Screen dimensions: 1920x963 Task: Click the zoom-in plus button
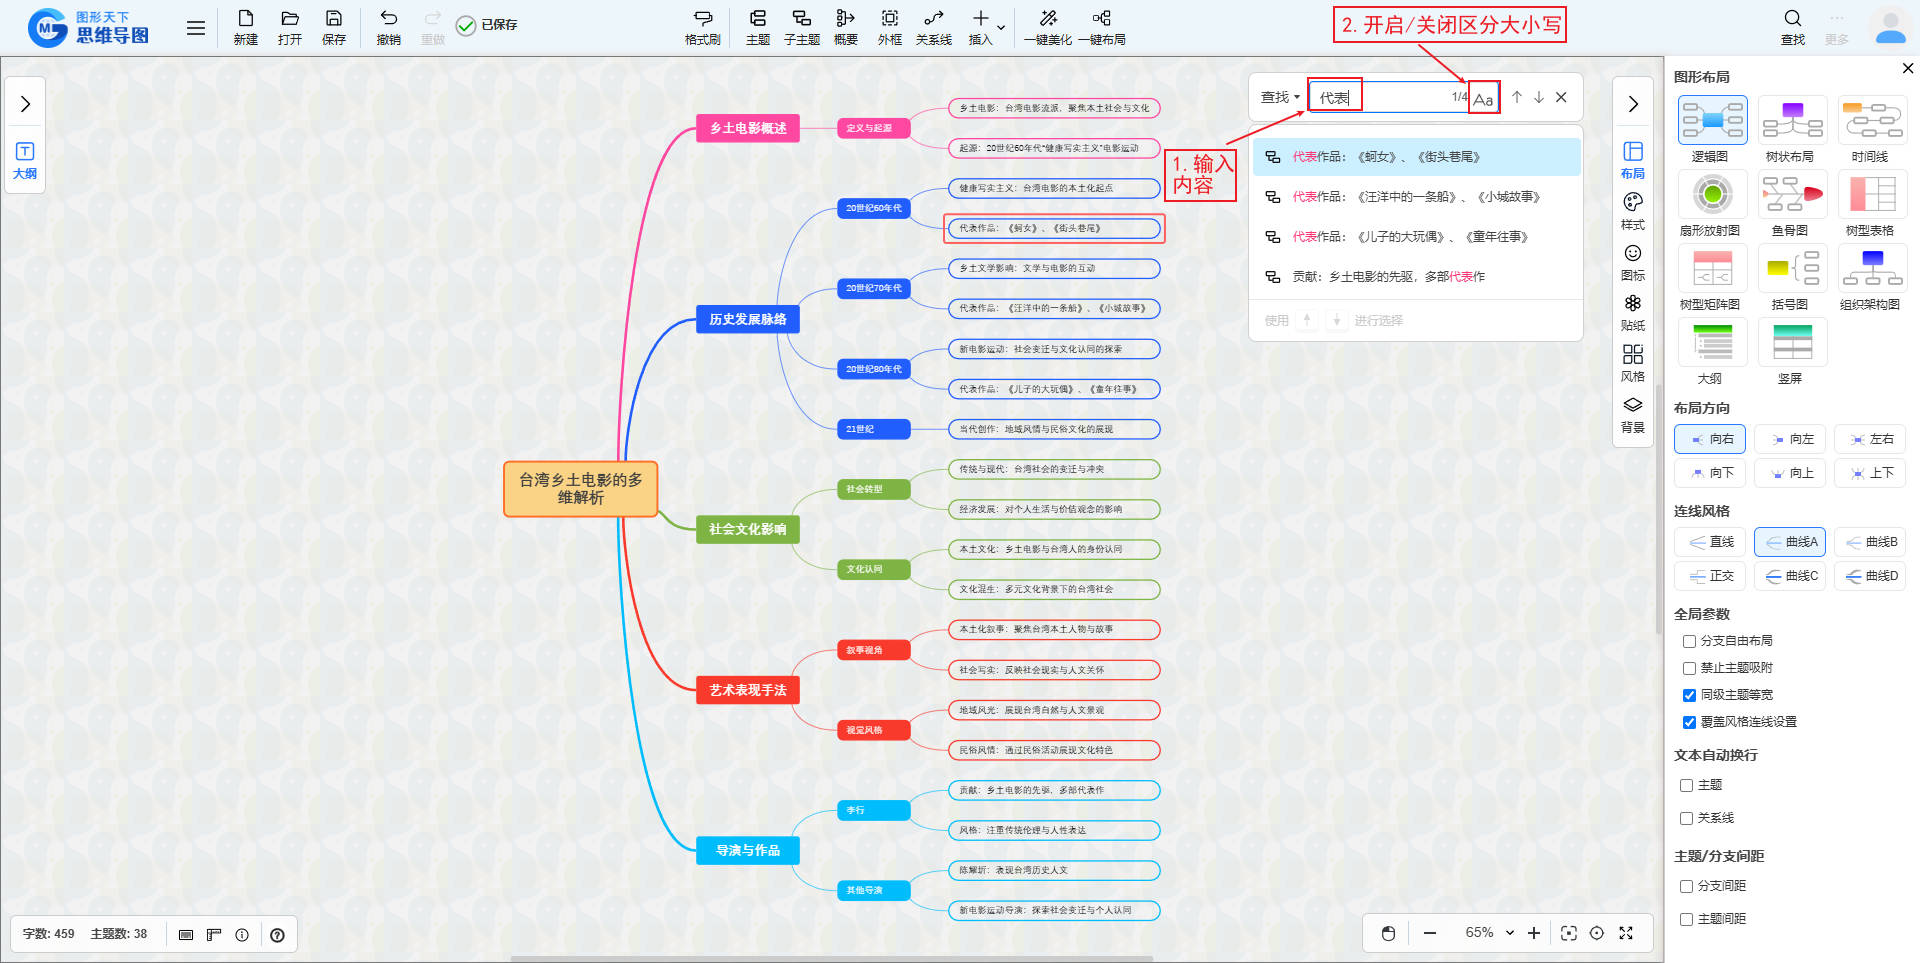coord(1534,933)
